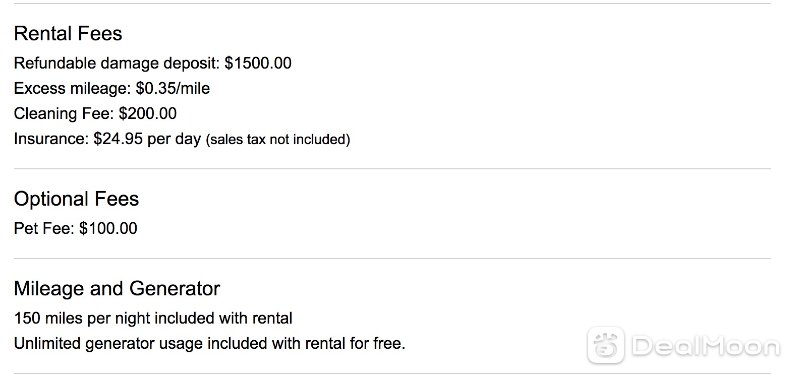The image size is (800, 378).
Task: Select the Rental Fees heading
Action: (x=68, y=34)
